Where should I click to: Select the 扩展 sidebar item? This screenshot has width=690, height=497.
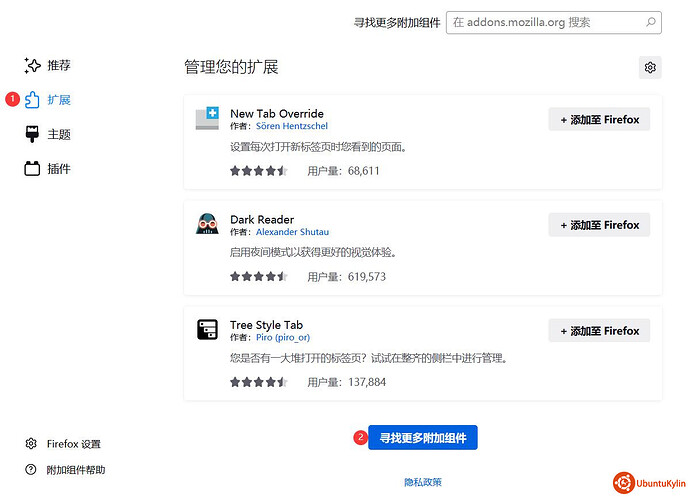click(48, 100)
